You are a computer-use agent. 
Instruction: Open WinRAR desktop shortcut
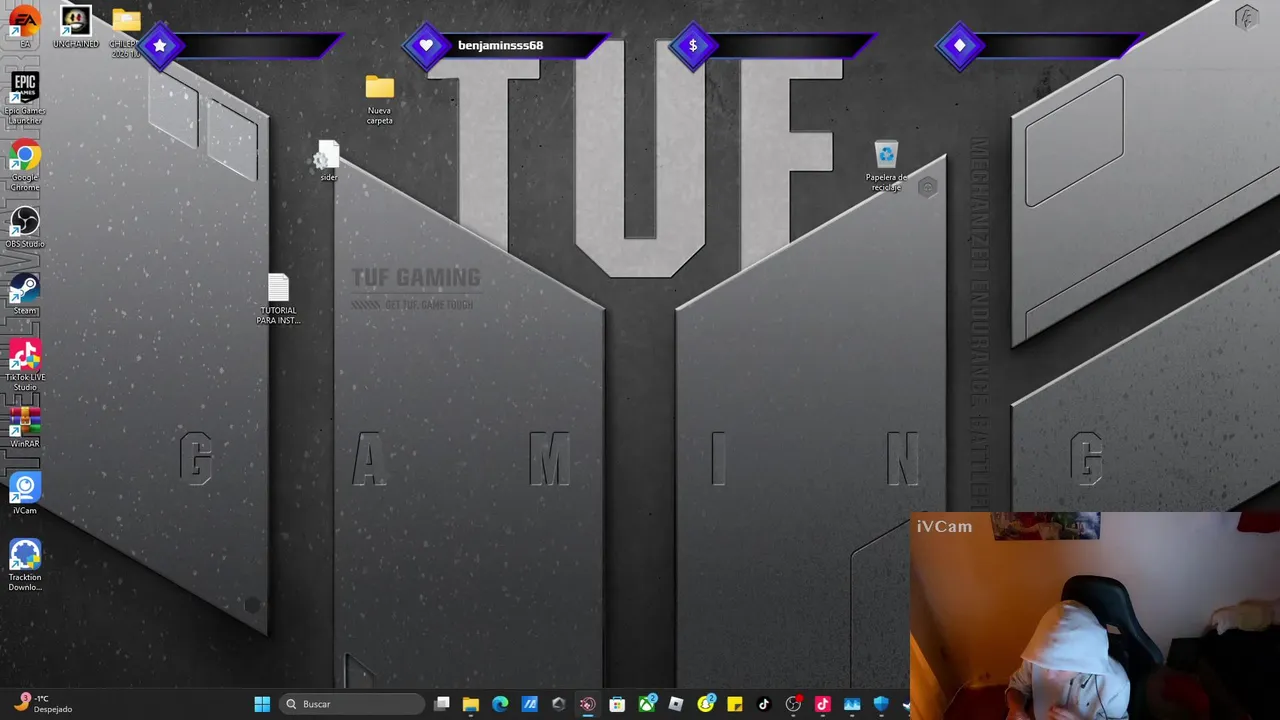click(25, 427)
